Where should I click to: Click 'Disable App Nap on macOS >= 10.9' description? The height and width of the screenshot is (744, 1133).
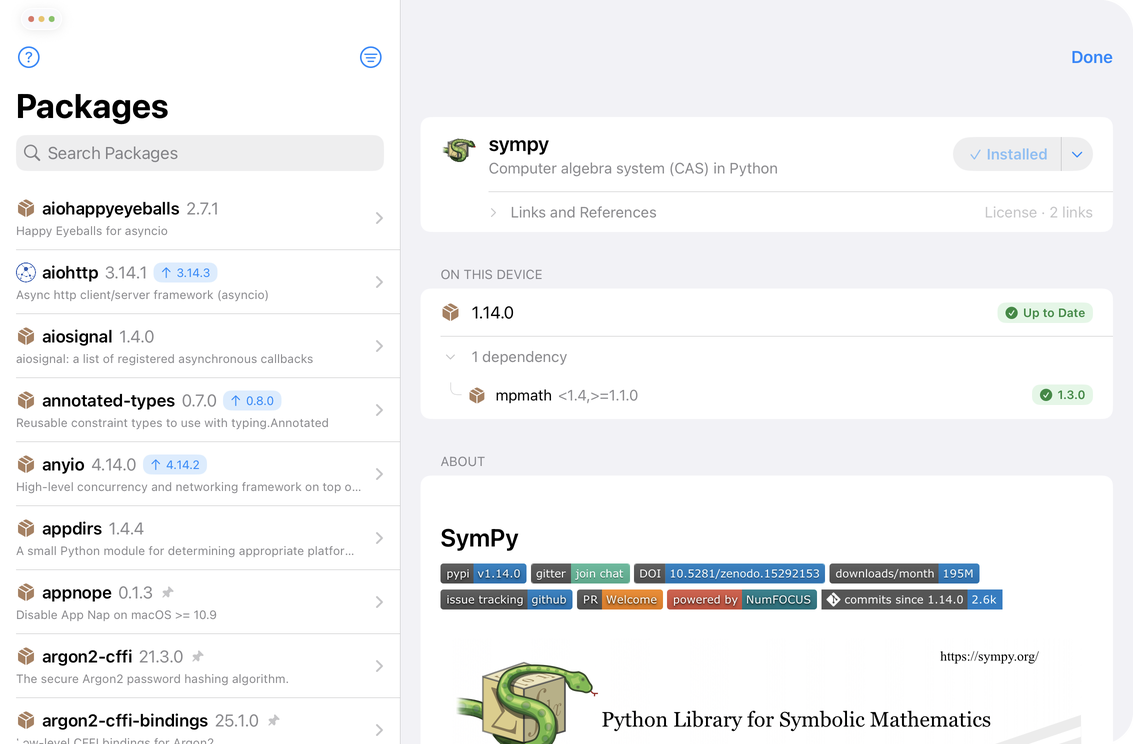[x=116, y=615]
